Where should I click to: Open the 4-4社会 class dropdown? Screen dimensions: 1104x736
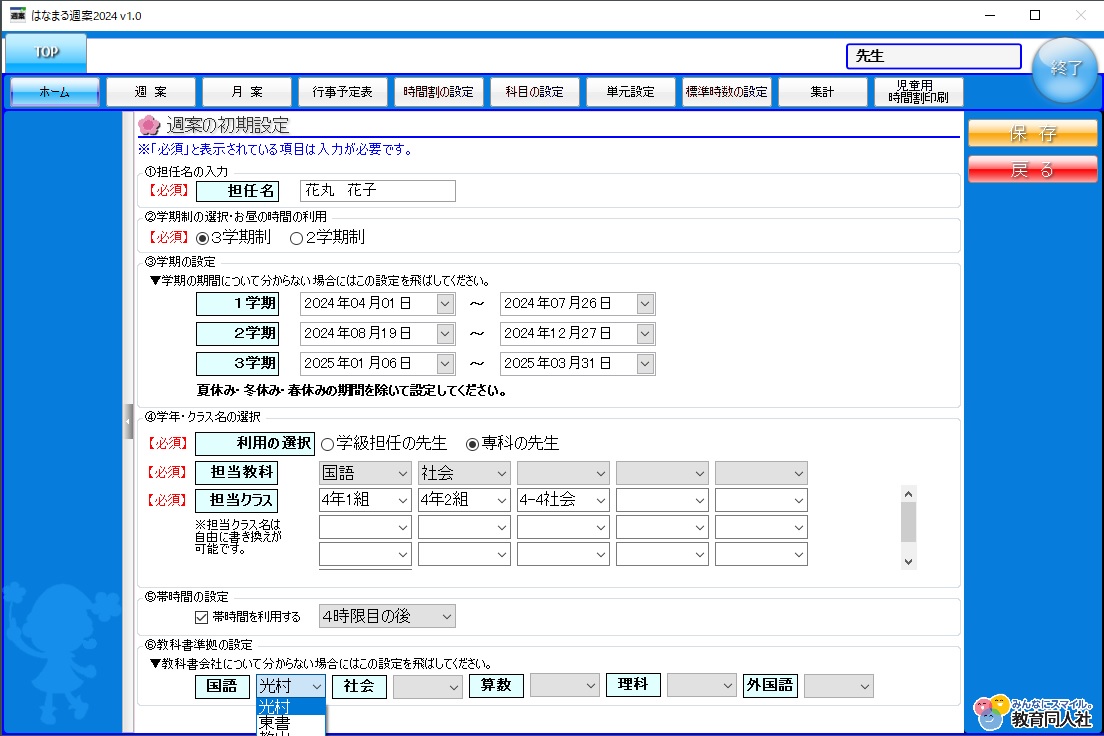[563, 500]
